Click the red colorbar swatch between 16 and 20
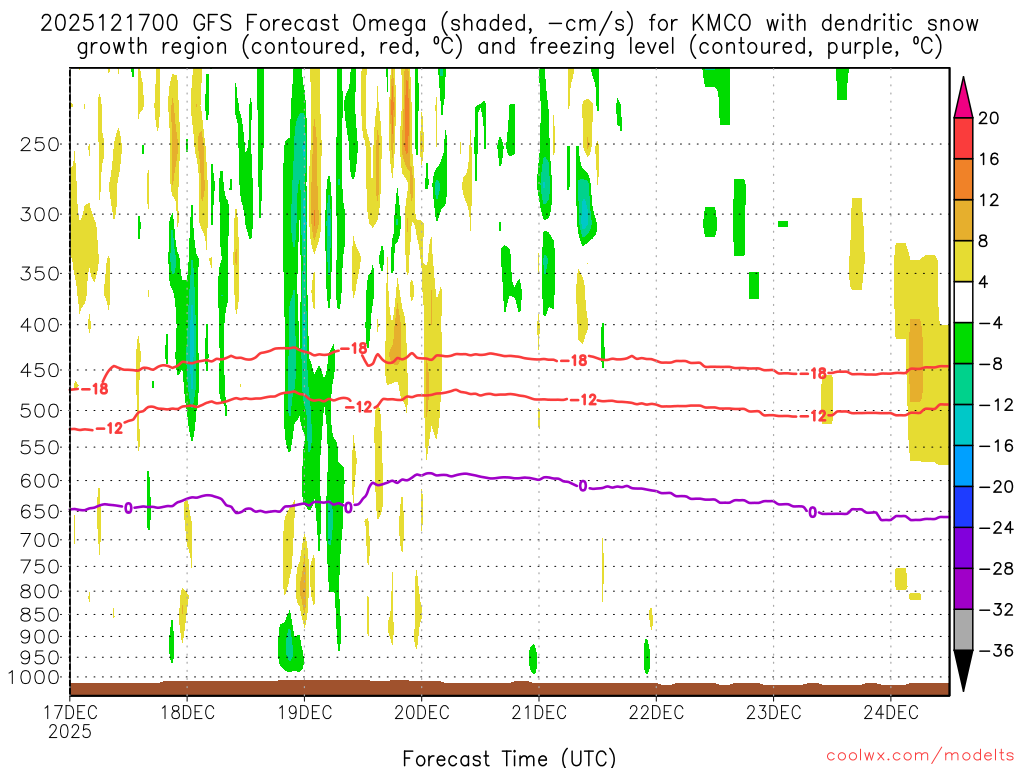 point(963,138)
